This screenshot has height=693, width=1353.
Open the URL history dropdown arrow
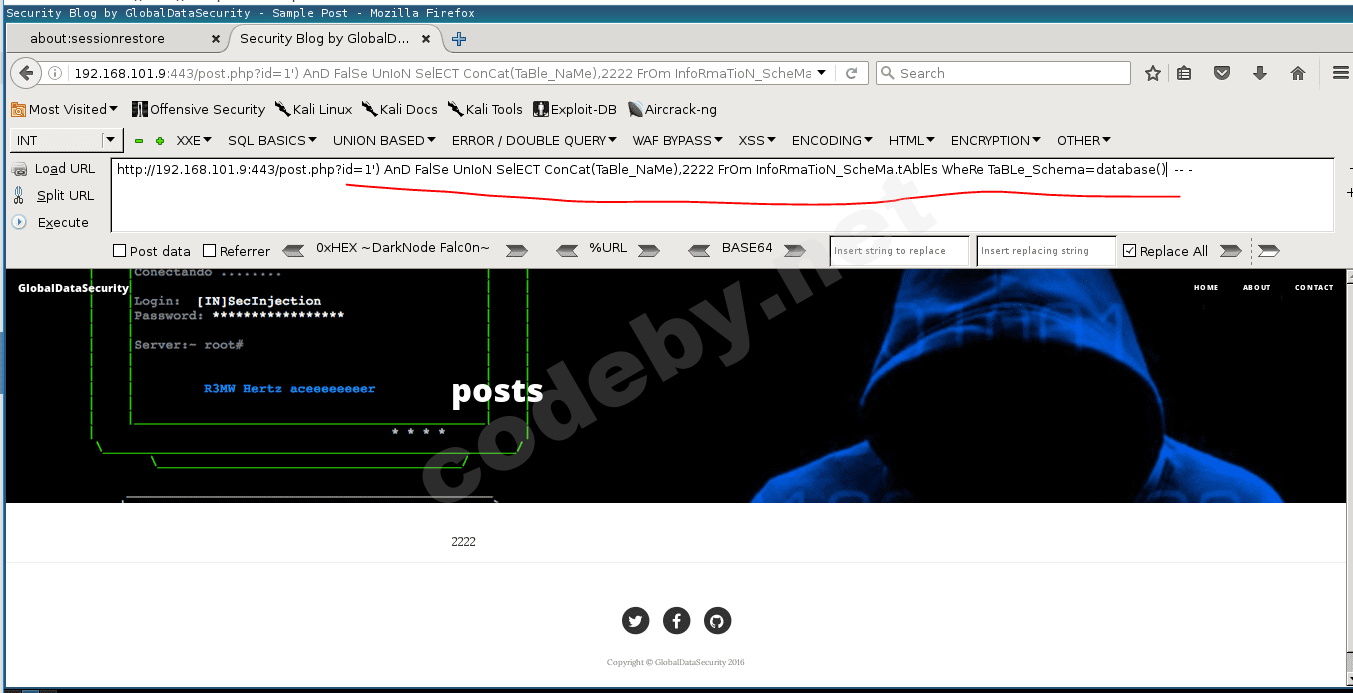[x=821, y=73]
